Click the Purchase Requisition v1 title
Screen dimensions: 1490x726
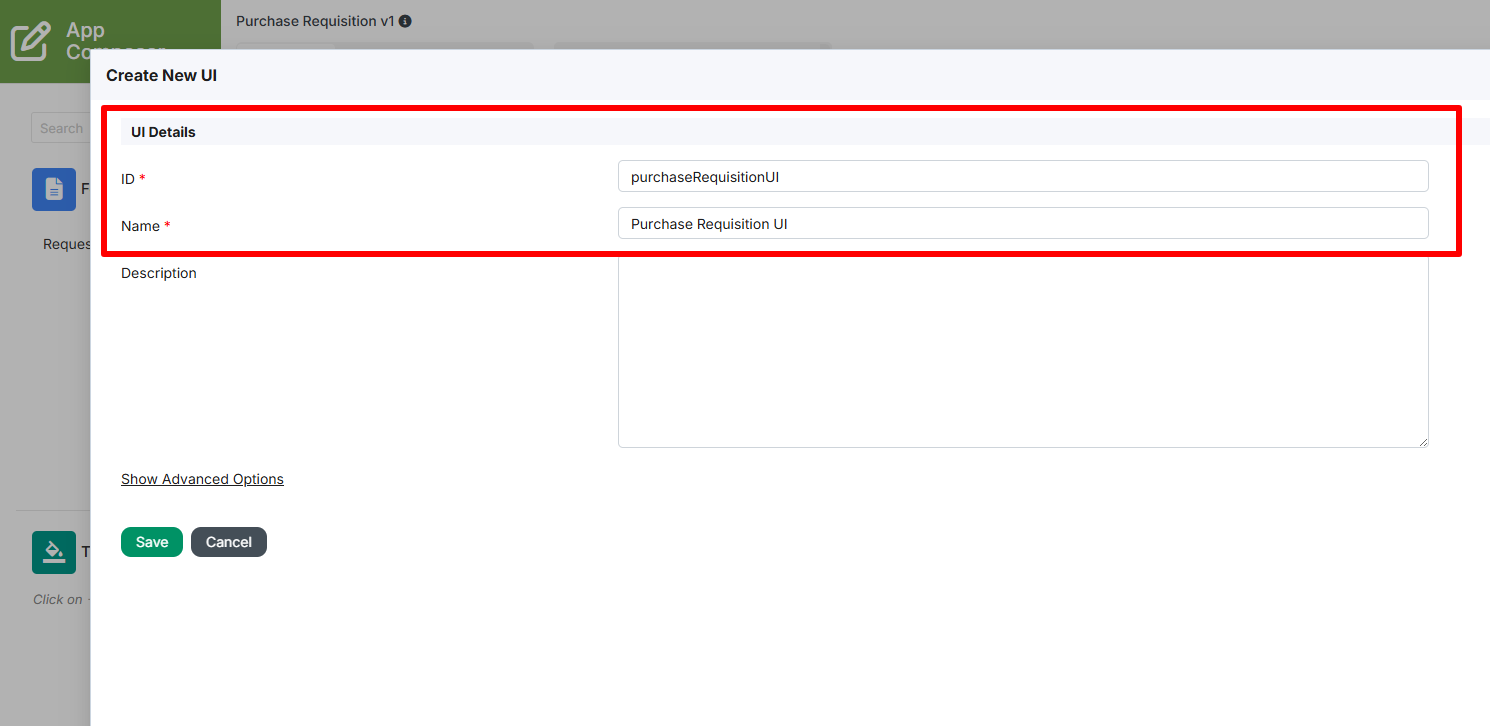pyautogui.click(x=315, y=21)
